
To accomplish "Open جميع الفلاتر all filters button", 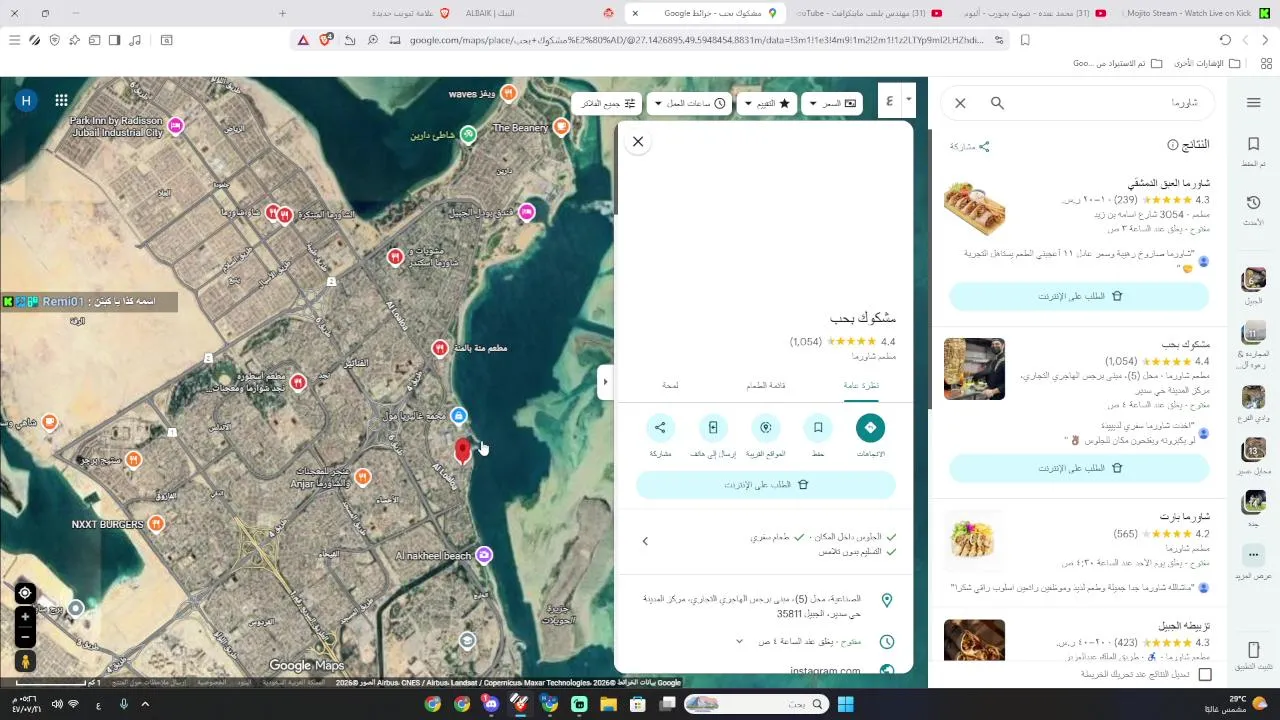I will click(x=608, y=103).
